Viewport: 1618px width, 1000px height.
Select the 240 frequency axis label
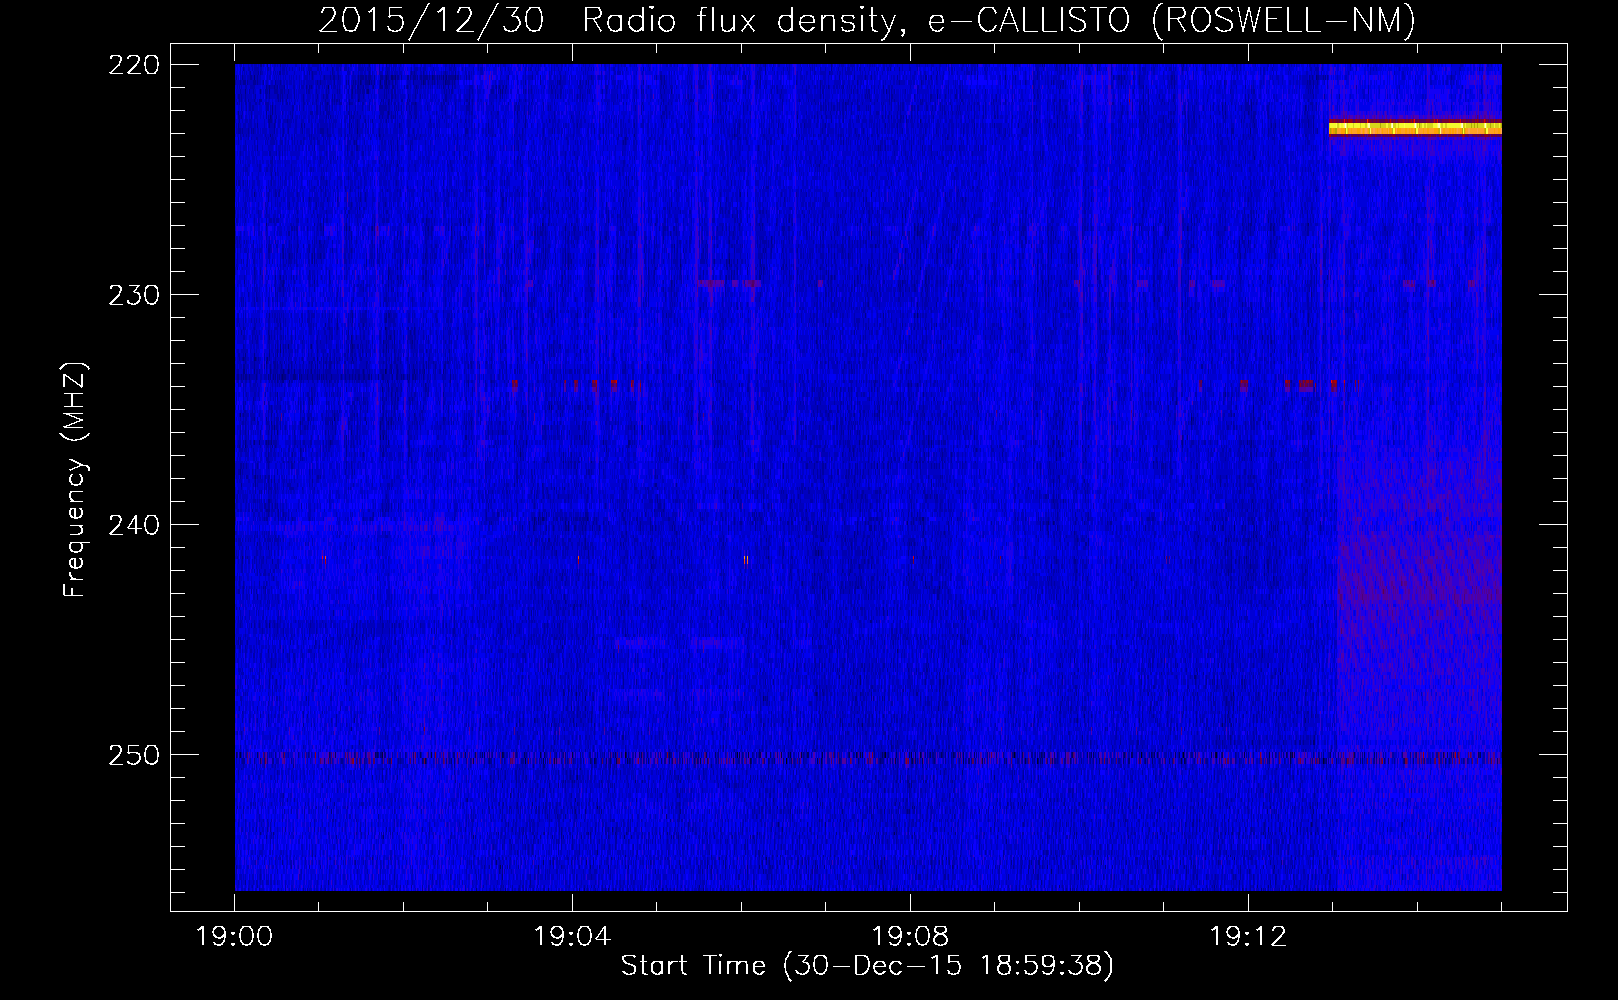click(133, 525)
